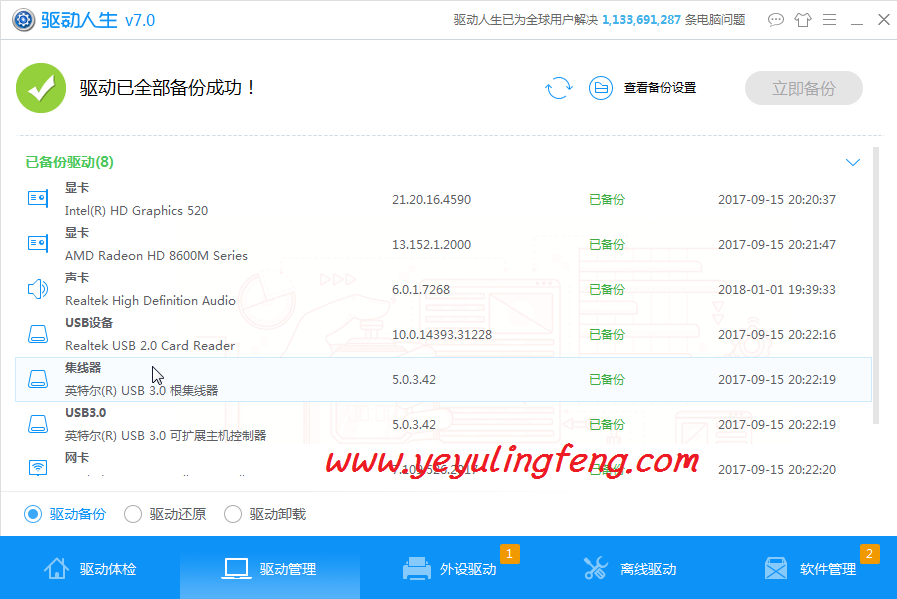
Task: Select the Intel(R) HD Graphics 520 text
Action: pyautogui.click(x=136, y=211)
